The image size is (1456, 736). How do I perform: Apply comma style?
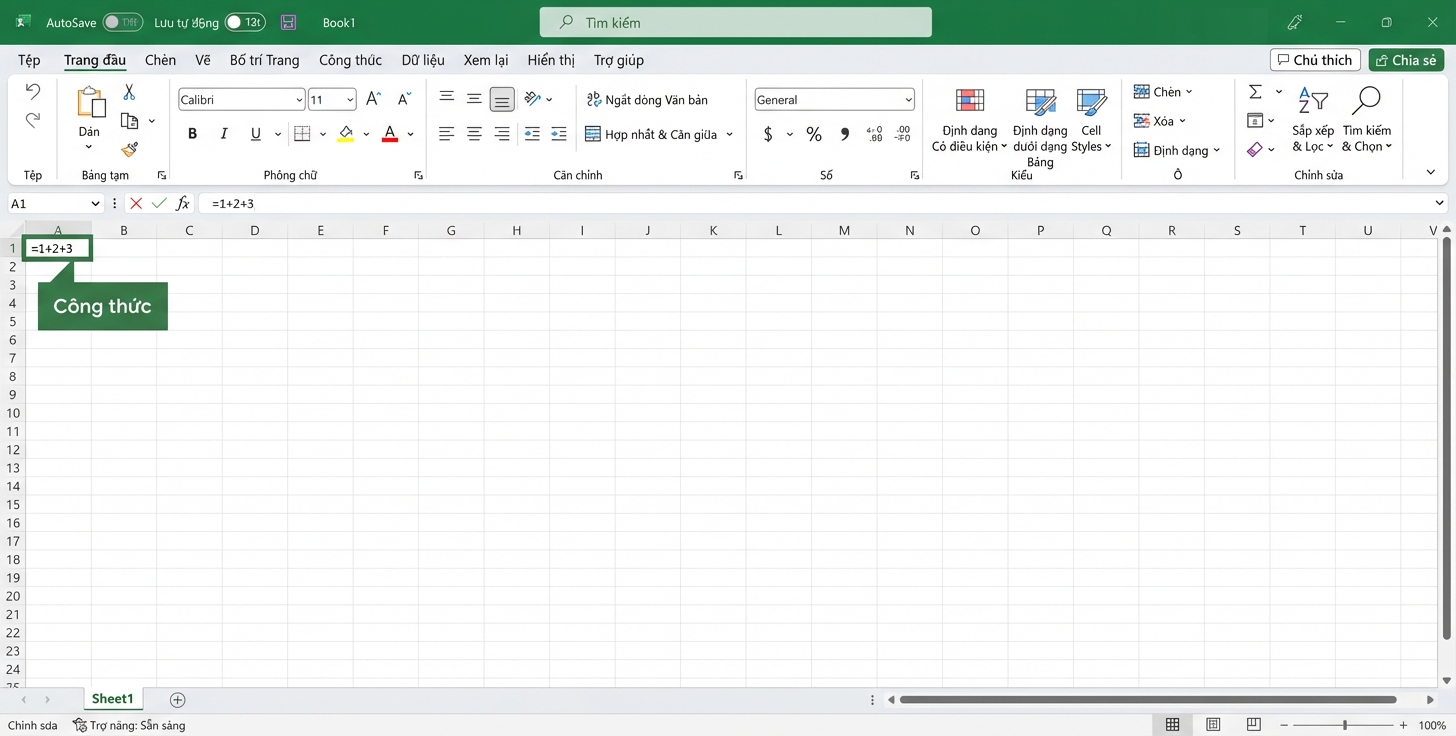pyautogui.click(x=845, y=134)
